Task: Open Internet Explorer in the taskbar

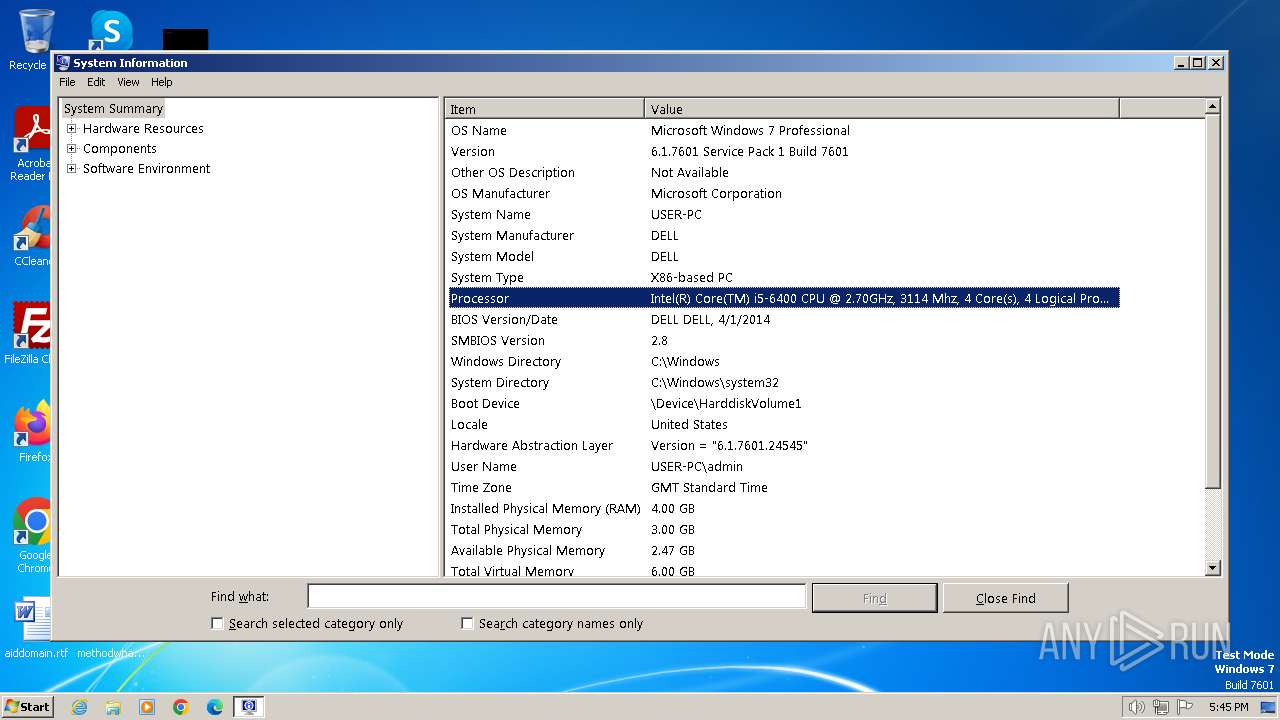Action: pyautogui.click(x=79, y=707)
